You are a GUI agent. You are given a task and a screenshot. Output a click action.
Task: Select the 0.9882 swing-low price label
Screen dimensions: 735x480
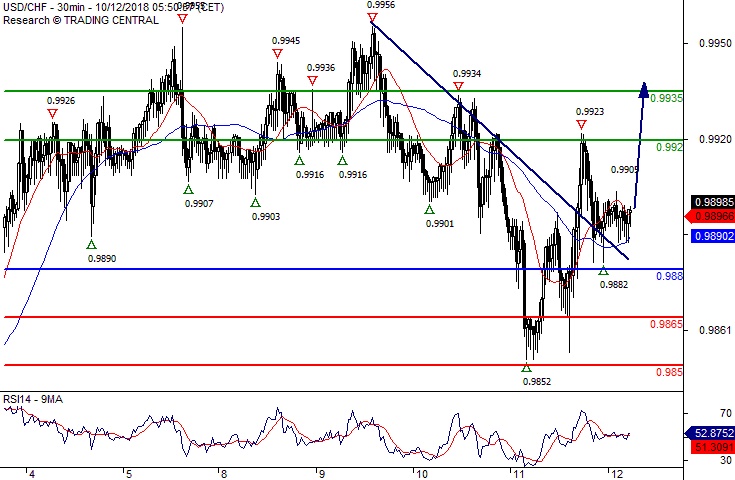pyautogui.click(x=614, y=285)
